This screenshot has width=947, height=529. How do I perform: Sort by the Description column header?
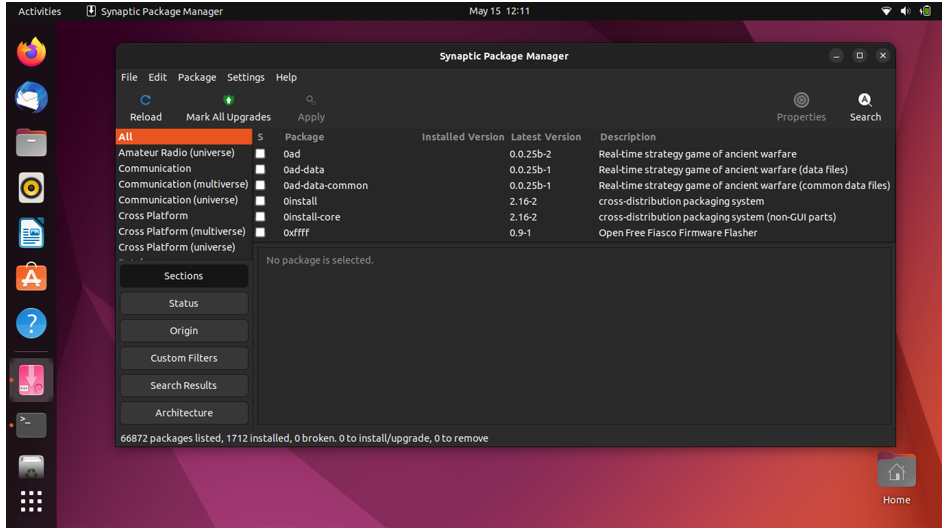(628, 137)
